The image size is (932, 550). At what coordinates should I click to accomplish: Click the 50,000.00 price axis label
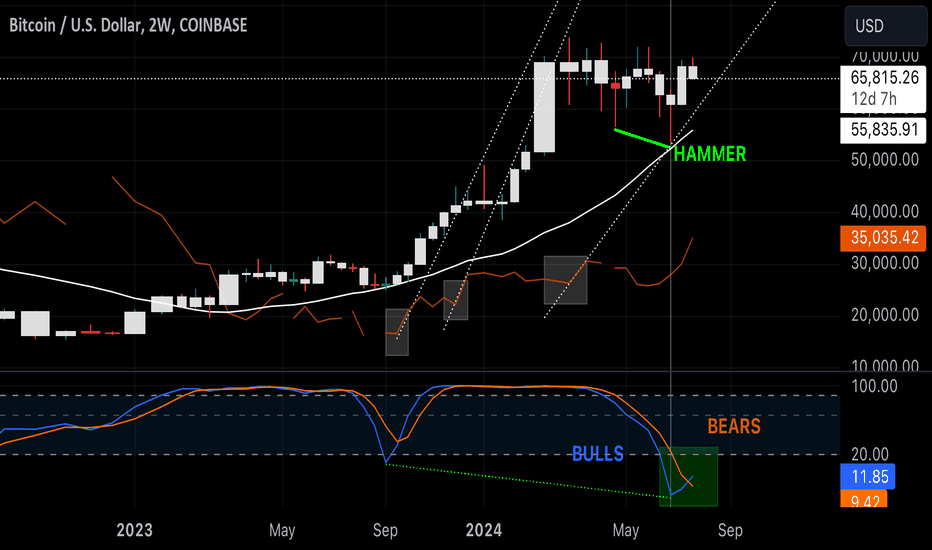coord(884,159)
